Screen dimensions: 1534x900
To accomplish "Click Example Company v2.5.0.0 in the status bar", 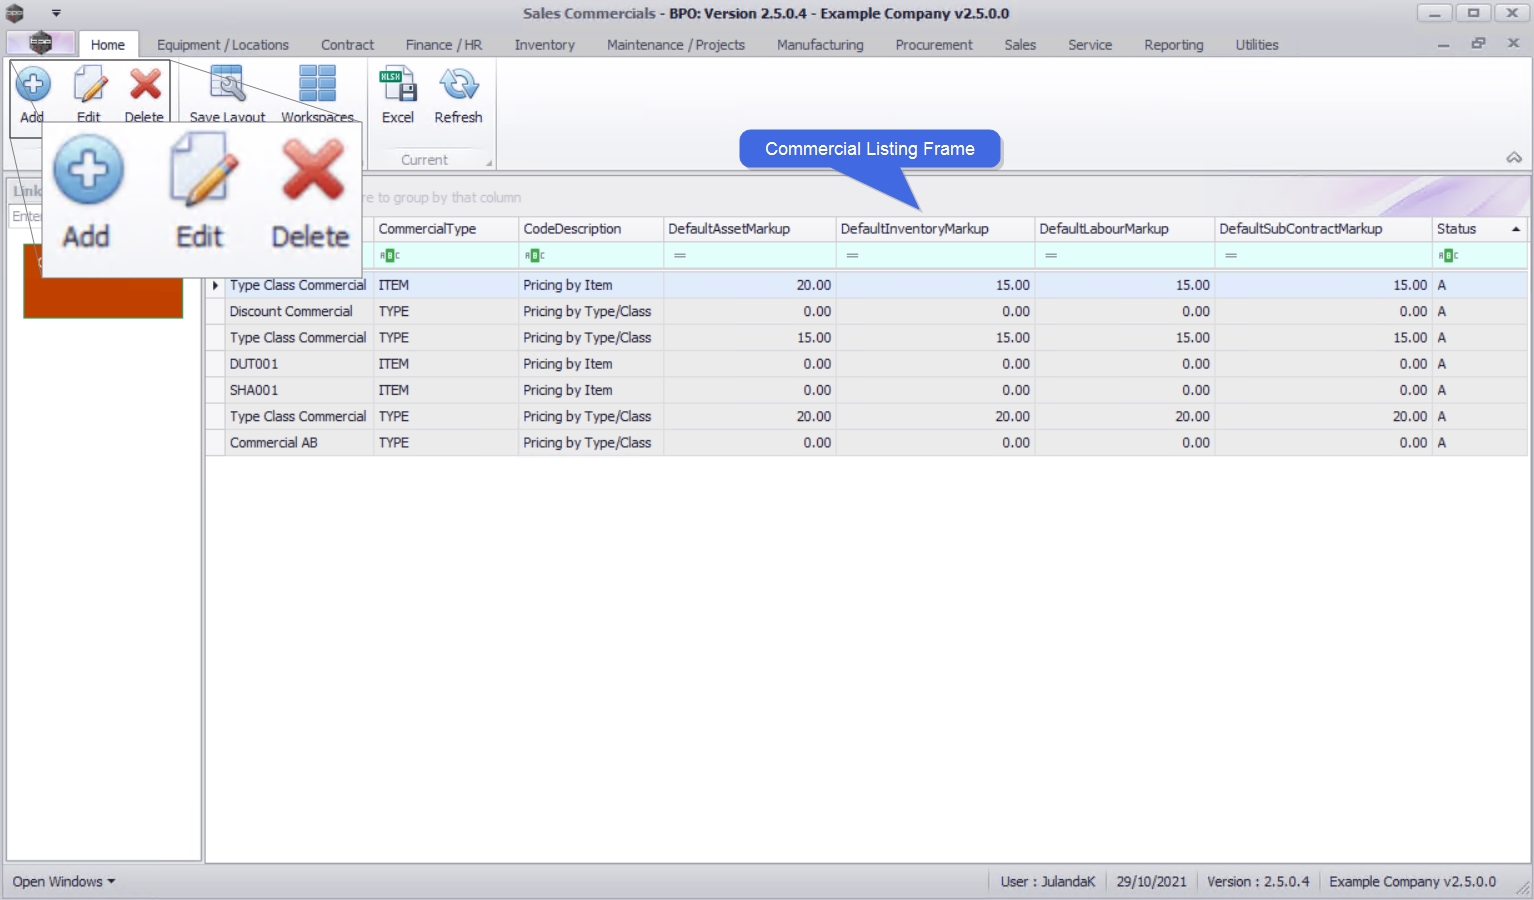I will pyautogui.click(x=1412, y=882).
